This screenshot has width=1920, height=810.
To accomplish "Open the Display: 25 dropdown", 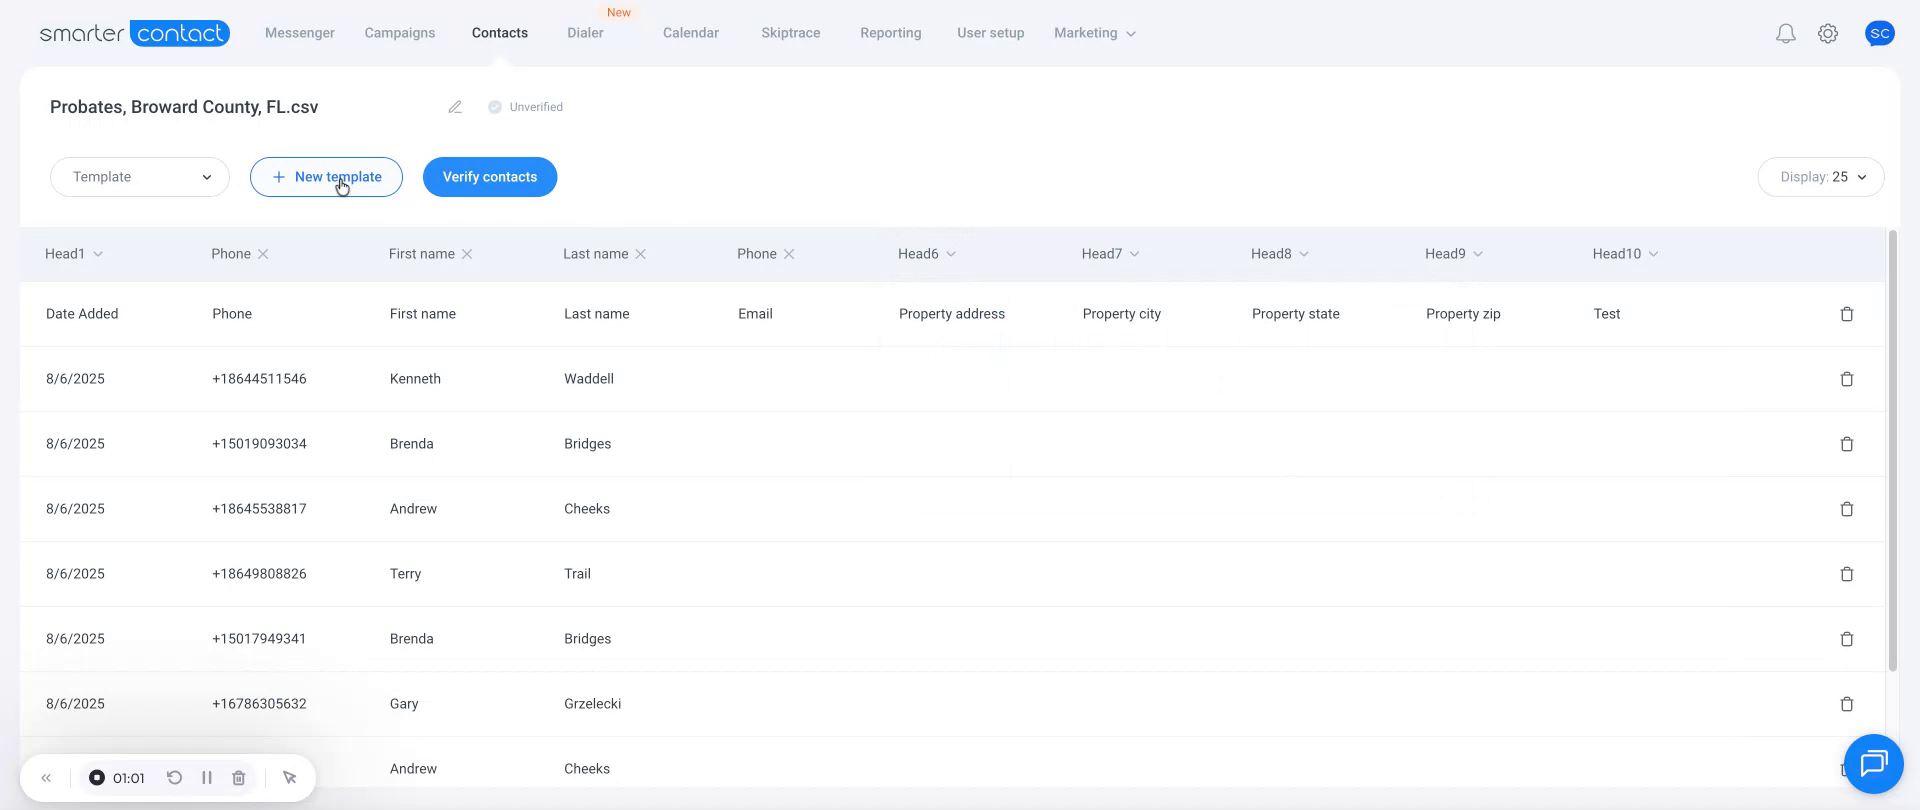I will (x=1821, y=177).
